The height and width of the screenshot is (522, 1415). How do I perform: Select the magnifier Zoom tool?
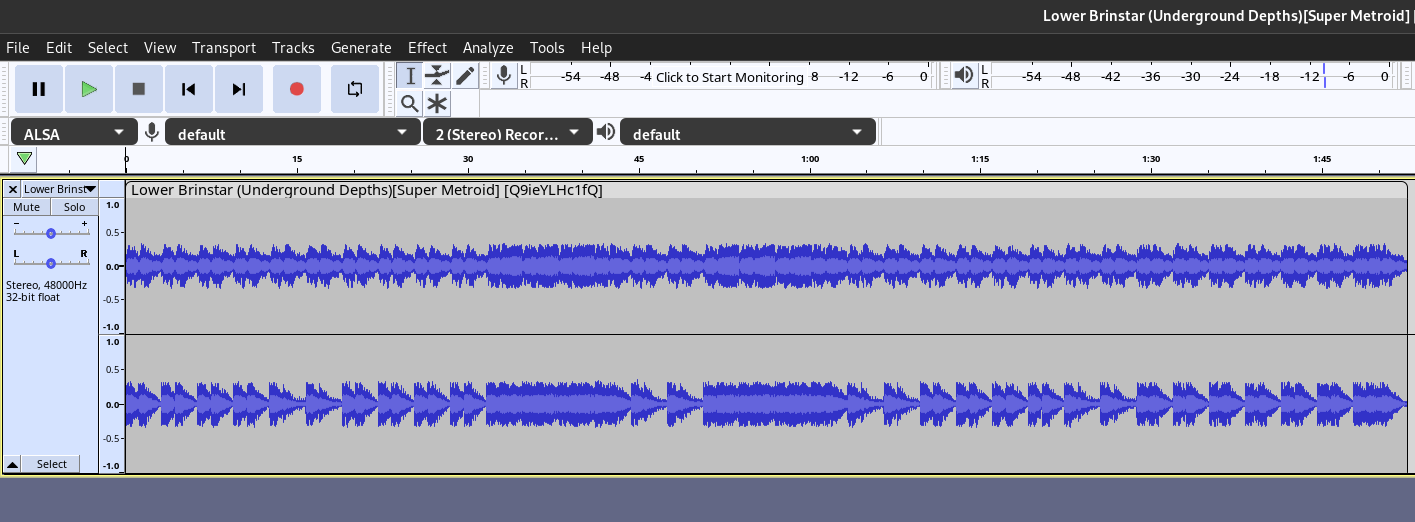point(410,103)
